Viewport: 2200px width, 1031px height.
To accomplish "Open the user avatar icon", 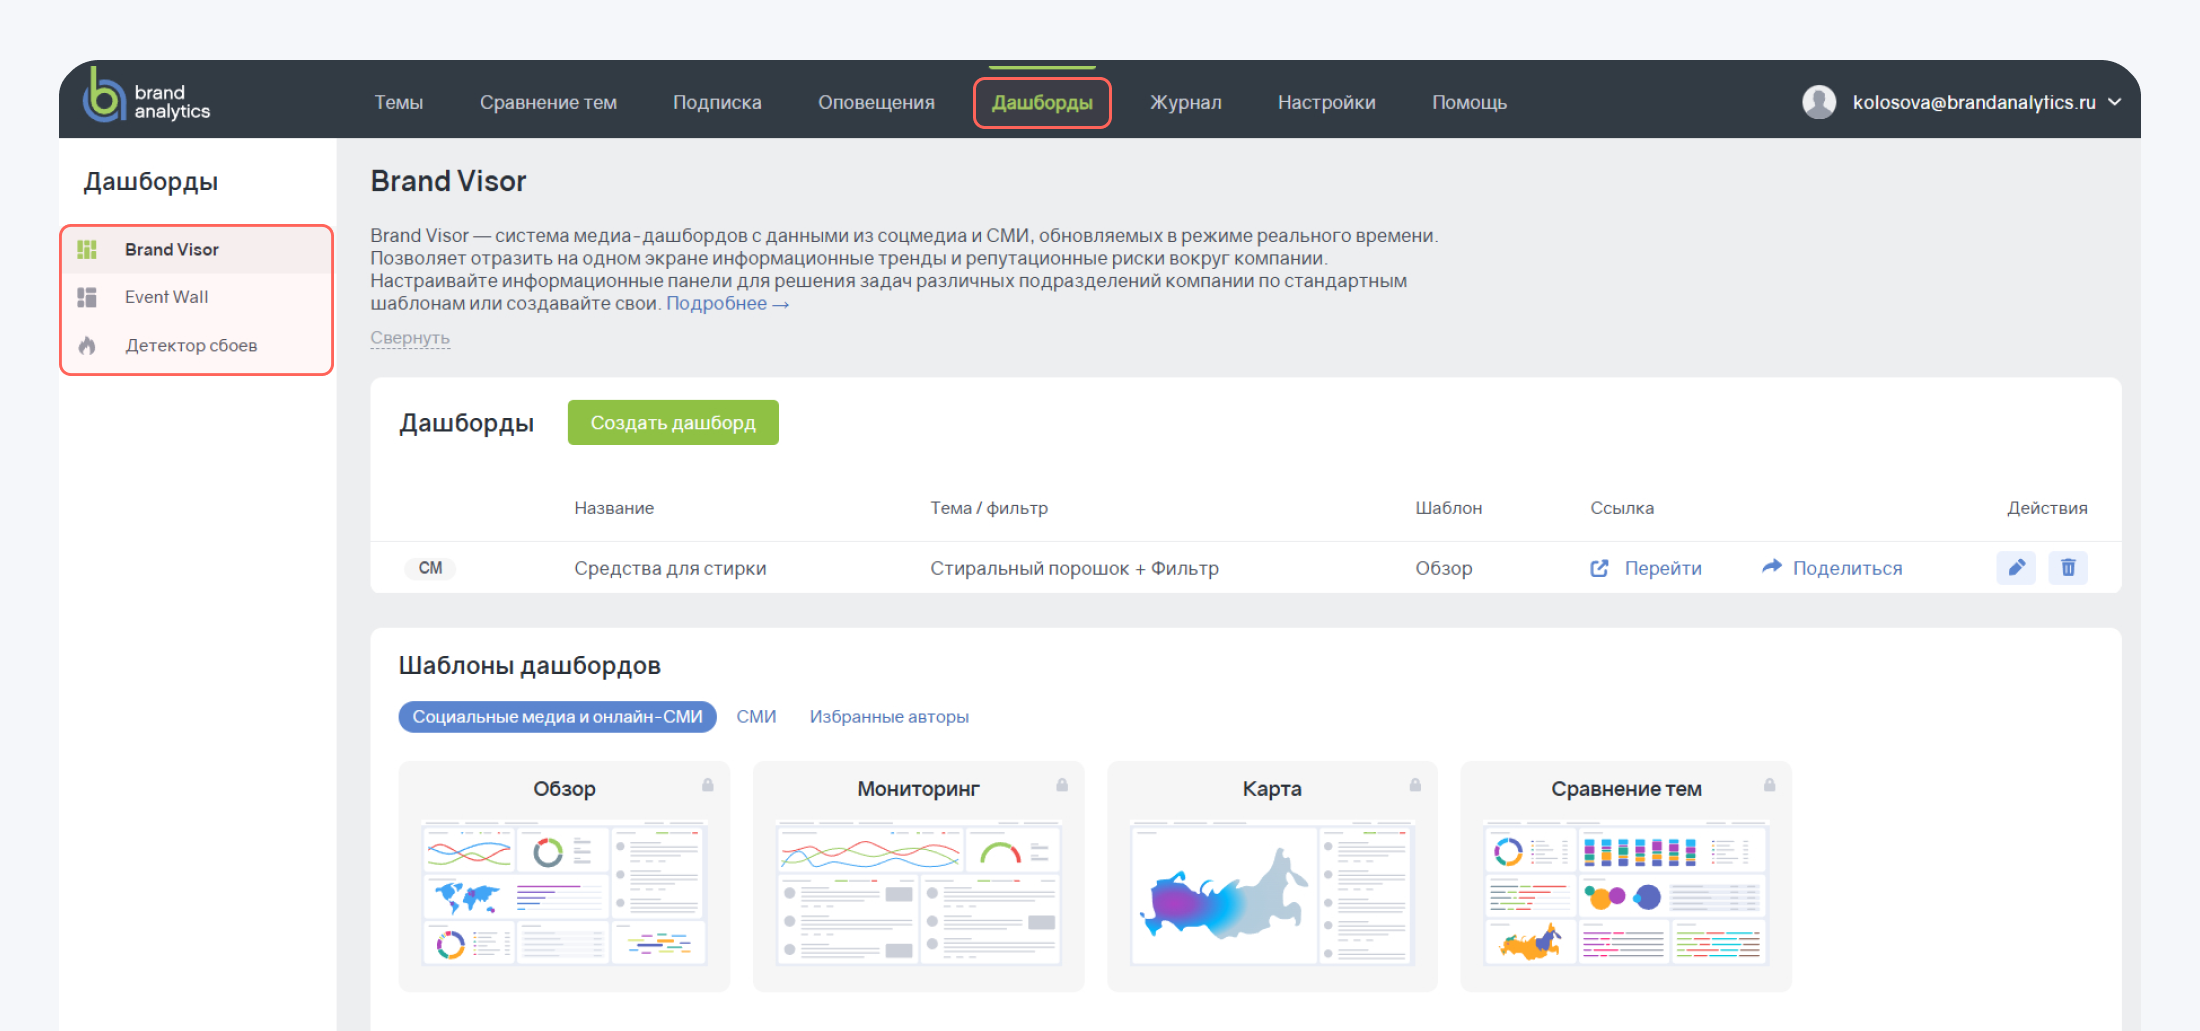I will 1819,102.
